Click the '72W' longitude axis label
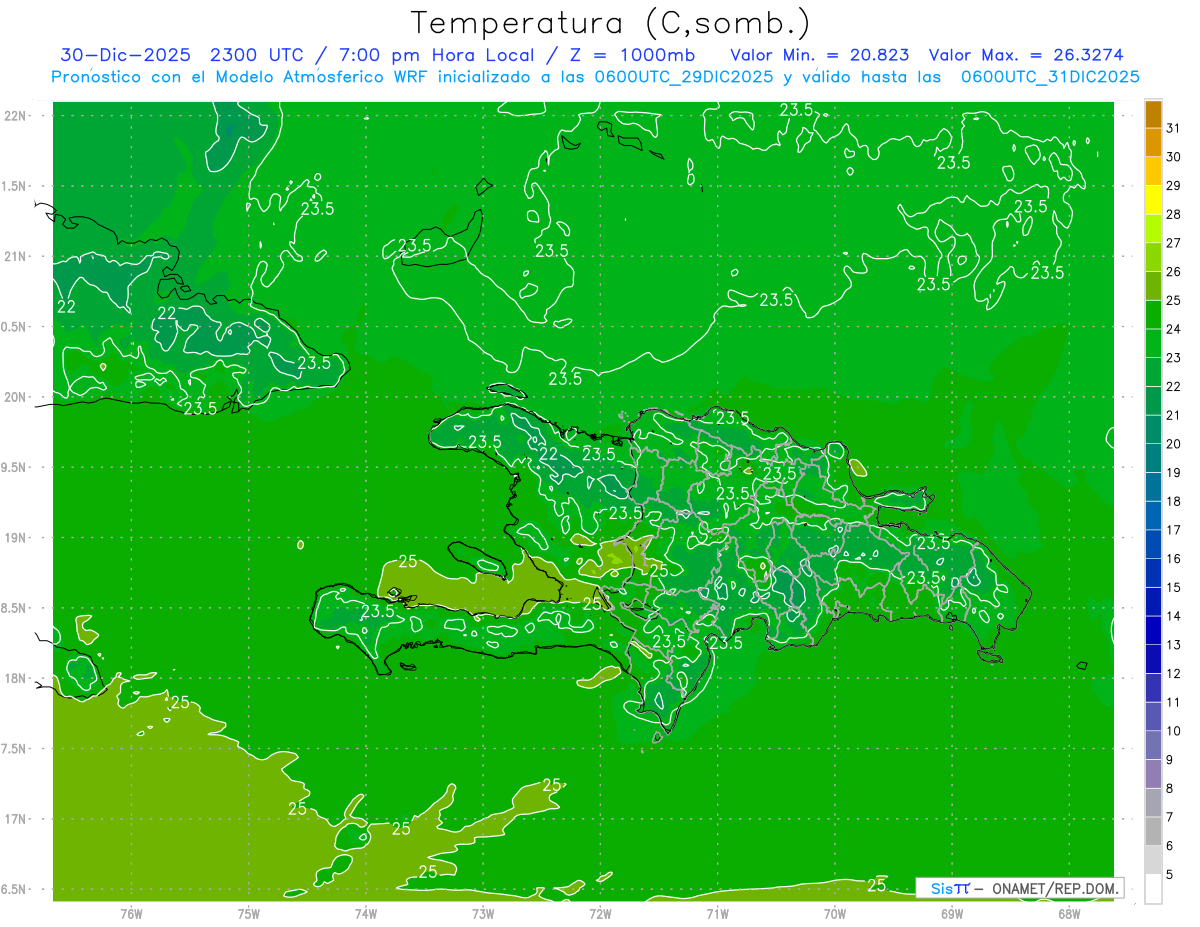This screenshot has width=1200, height=927. pos(600,914)
